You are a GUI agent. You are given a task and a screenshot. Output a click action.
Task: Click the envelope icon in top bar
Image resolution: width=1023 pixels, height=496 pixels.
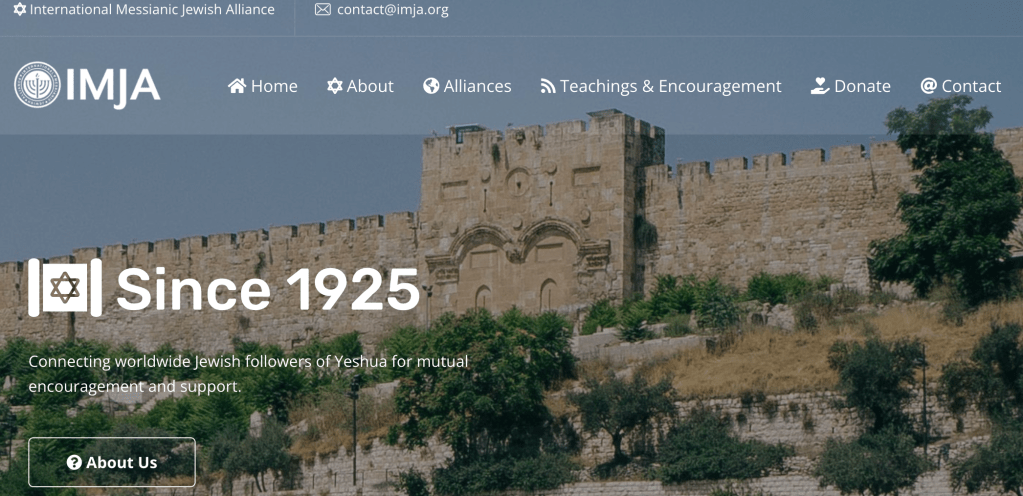click(x=323, y=10)
